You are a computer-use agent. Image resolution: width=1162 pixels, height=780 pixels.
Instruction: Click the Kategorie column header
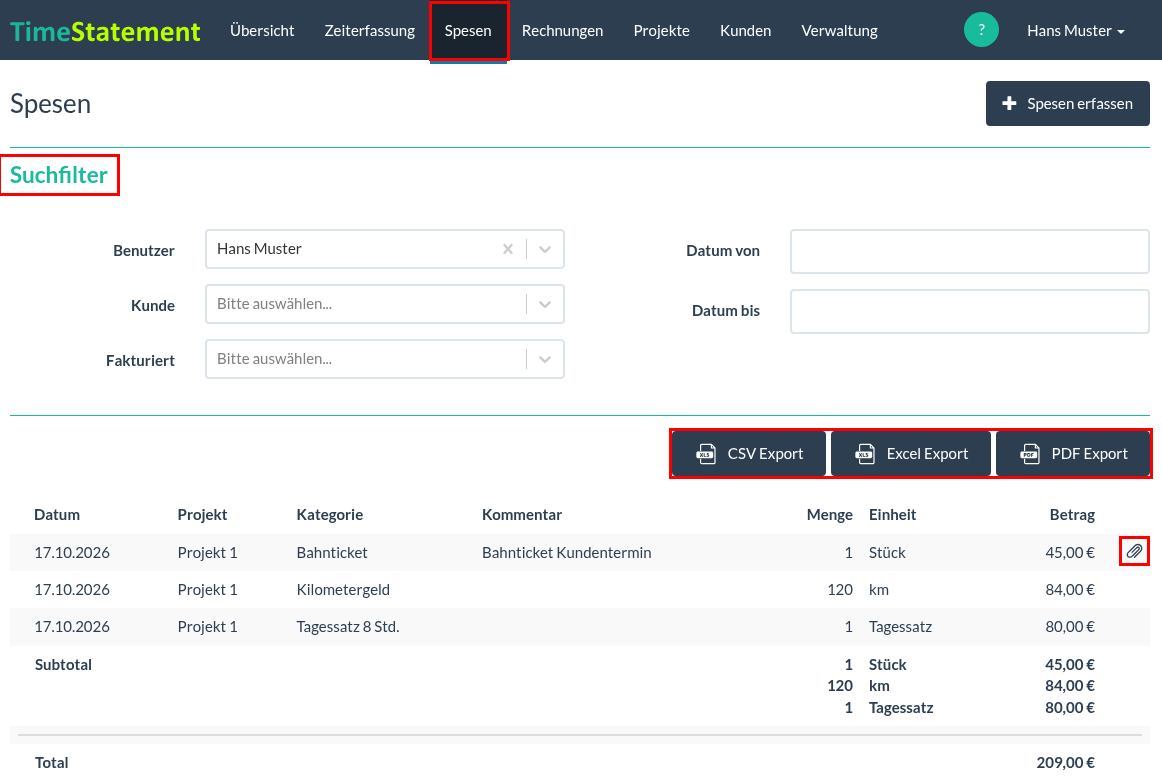coord(330,515)
